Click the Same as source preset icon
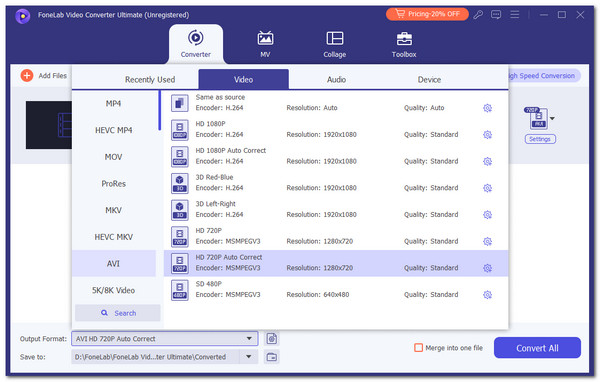Image resolution: width=600 pixels, height=382 pixels. [179, 103]
